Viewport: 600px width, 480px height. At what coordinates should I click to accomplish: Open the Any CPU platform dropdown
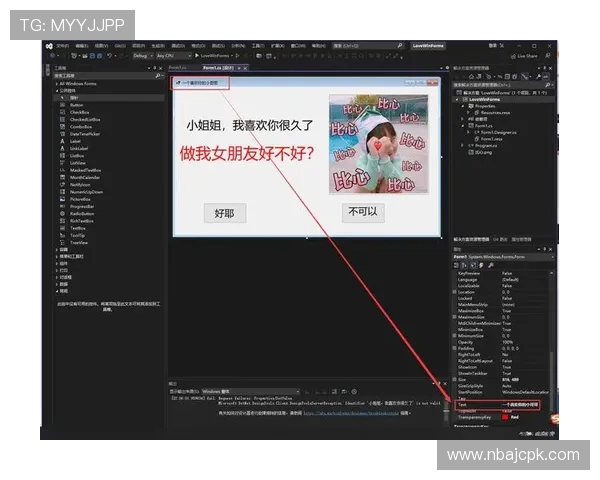coord(174,56)
